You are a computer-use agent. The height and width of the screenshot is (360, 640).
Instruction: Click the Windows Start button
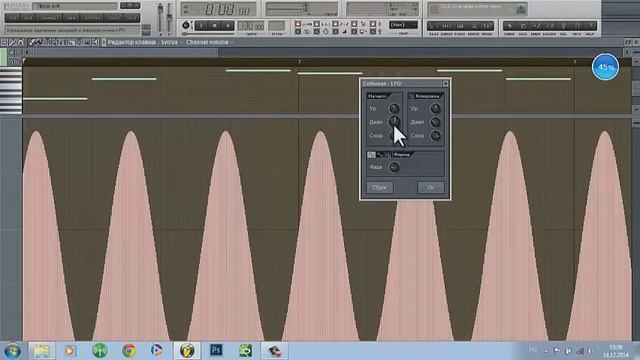[x=12, y=351]
